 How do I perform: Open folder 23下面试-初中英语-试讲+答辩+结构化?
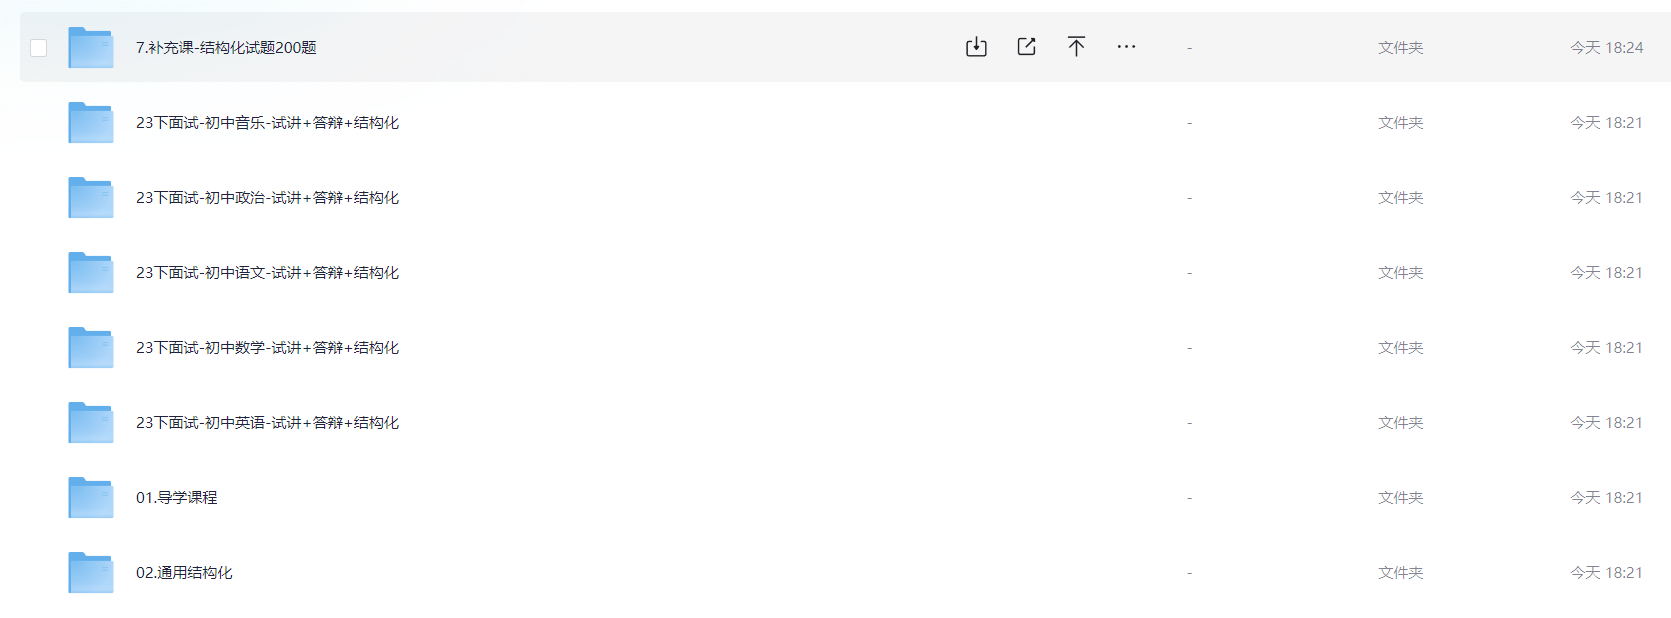[x=267, y=423]
